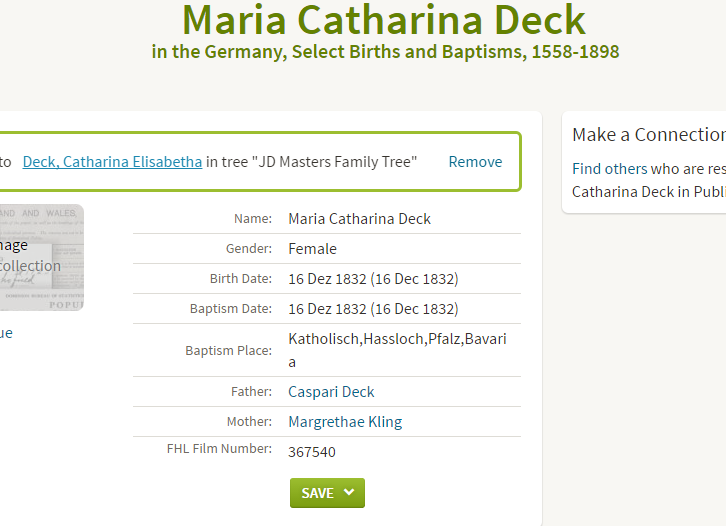Follow the Find others link
This screenshot has height=526, width=726.
[x=609, y=169]
